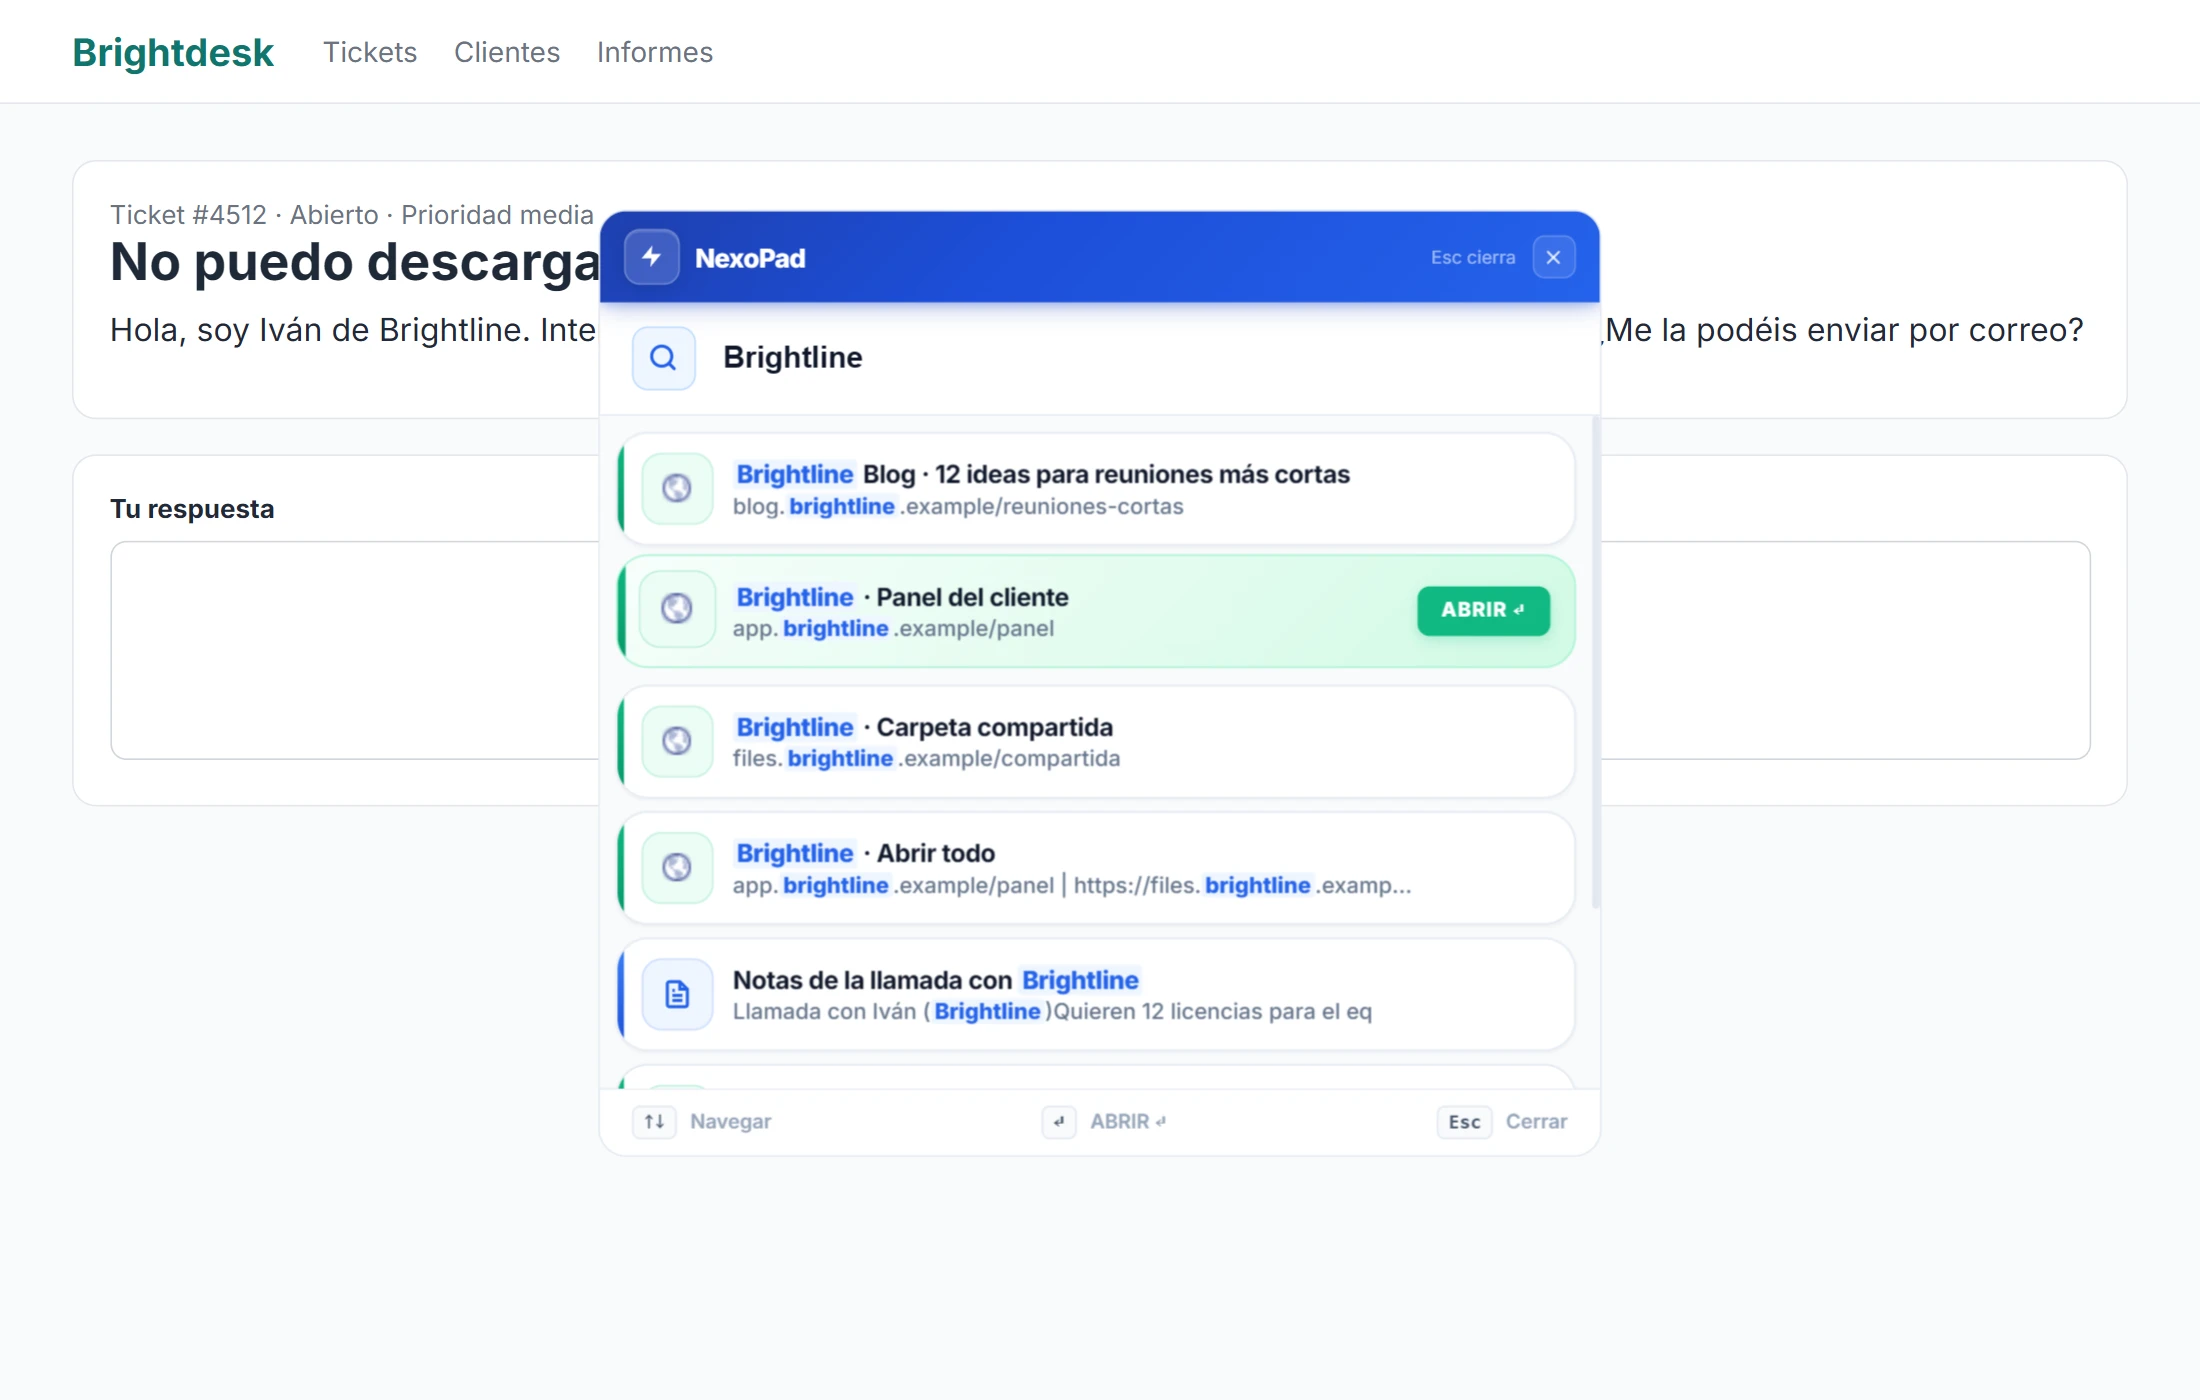
Task: Click the results list scrollbar
Action: [1595, 664]
